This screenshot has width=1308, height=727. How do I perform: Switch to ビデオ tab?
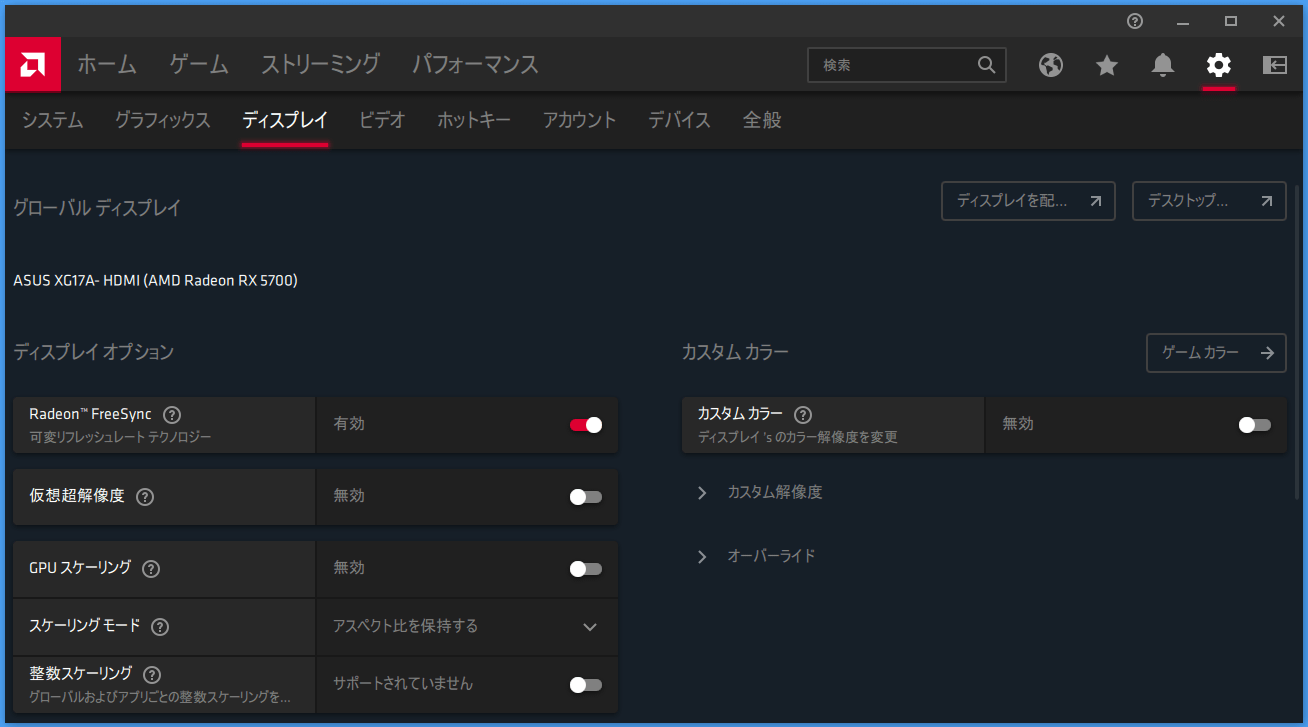(x=383, y=120)
